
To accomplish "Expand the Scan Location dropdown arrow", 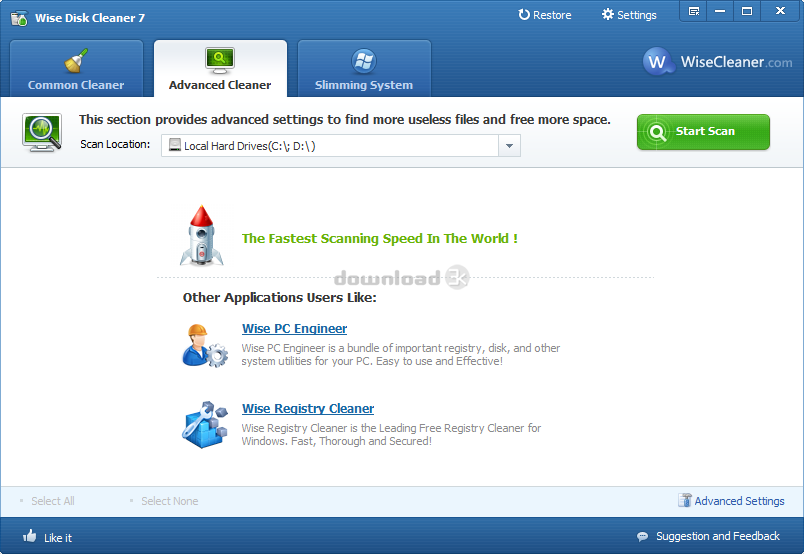I will (509, 146).
